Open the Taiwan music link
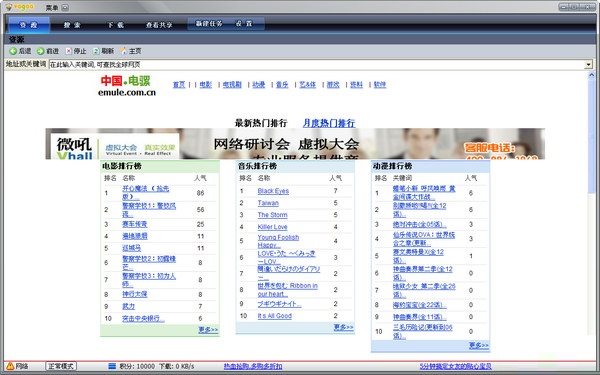 [268, 203]
